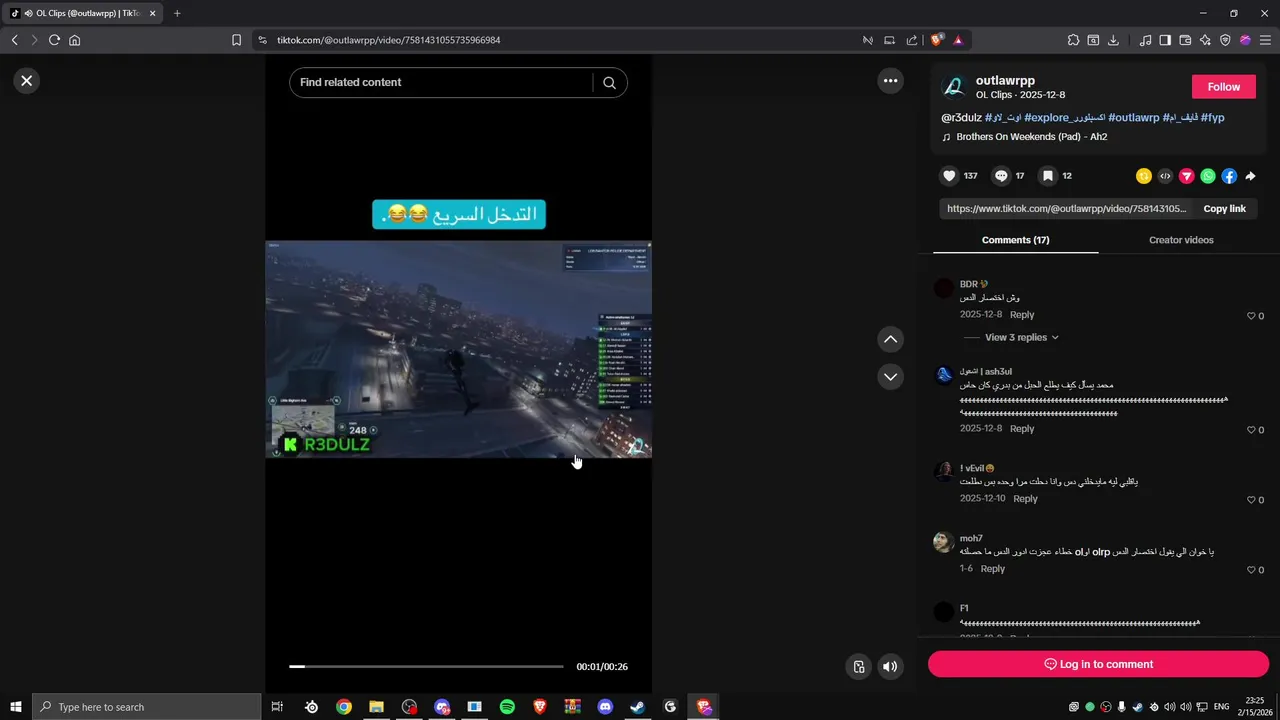The image size is (1280, 720).
Task: Open Discord from the taskbar
Action: pyautogui.click(x=605, y=707)
